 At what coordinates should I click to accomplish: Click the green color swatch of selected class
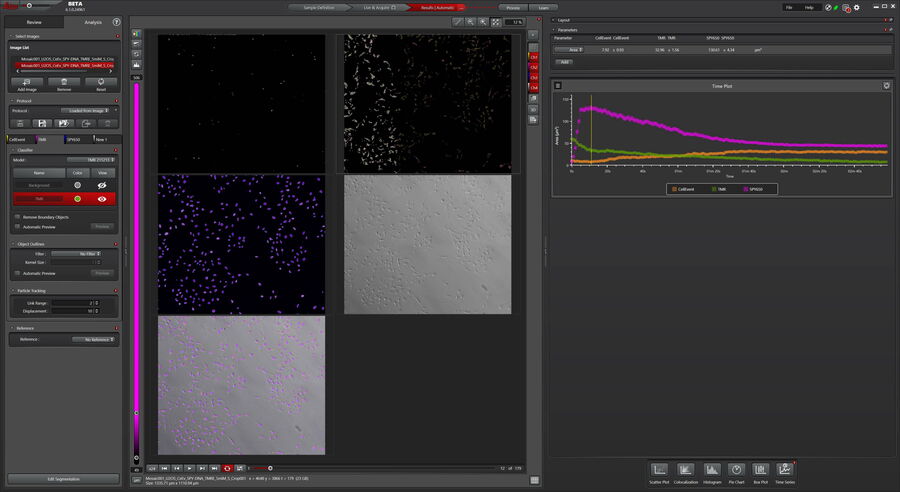coord(77,199)
